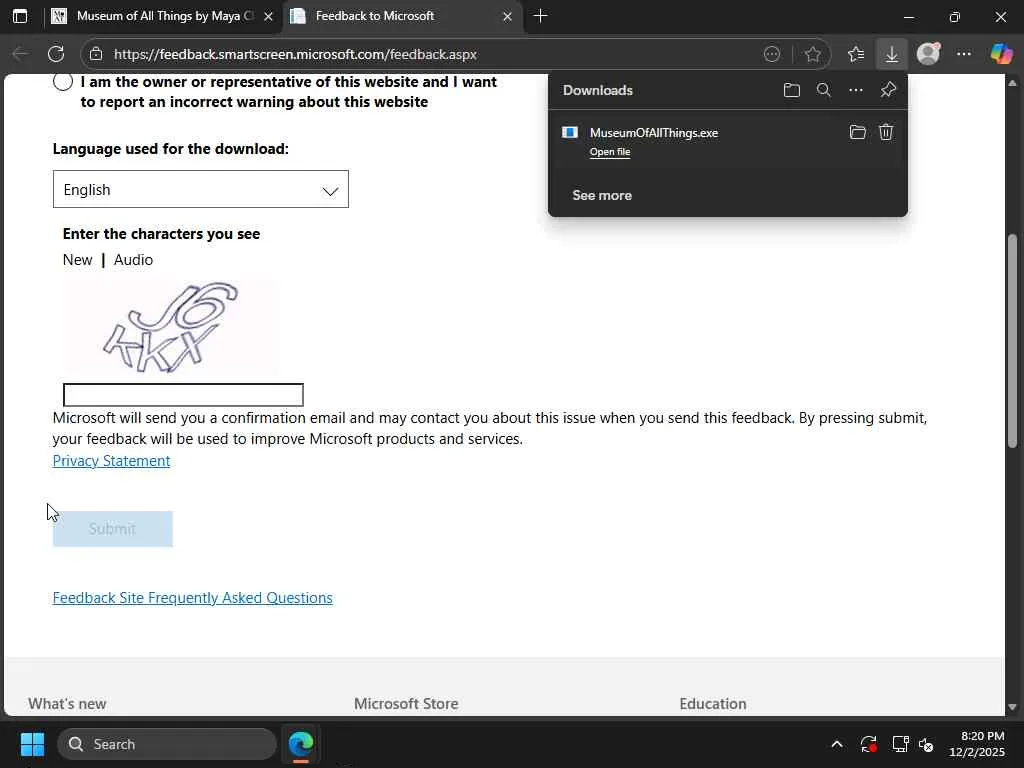Go back to previous page
Image resolution: width=1024 pixels, height=768 pixels.
(x=20, y=54)
